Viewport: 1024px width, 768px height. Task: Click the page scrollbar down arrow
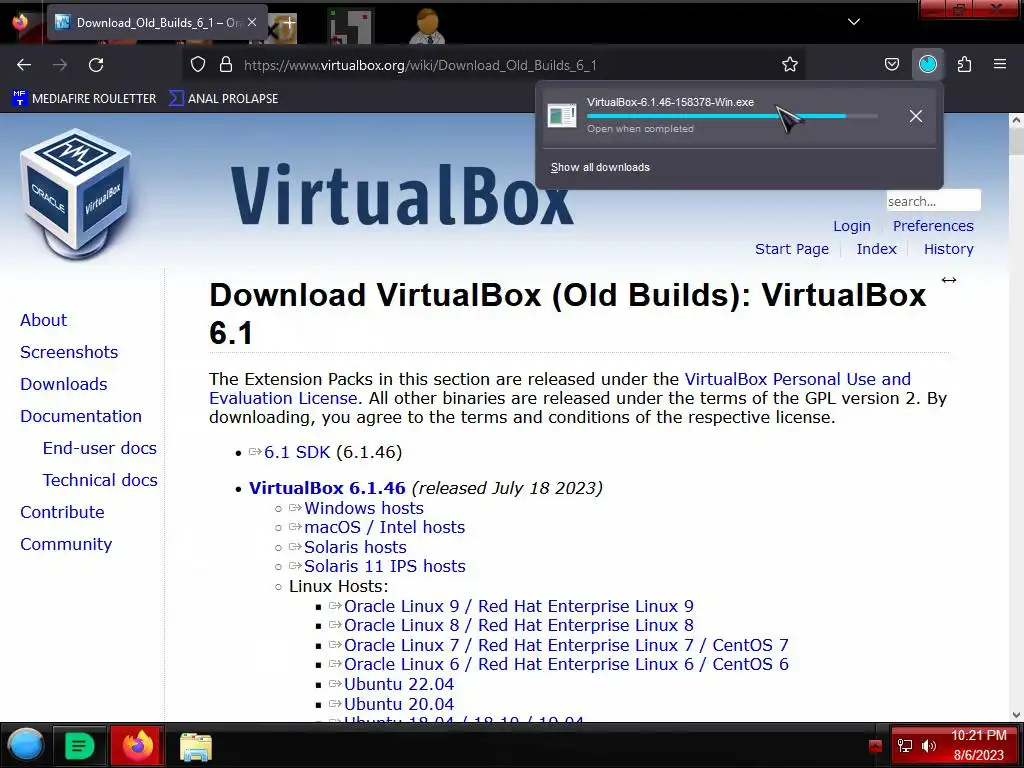tap(1016, 715)
